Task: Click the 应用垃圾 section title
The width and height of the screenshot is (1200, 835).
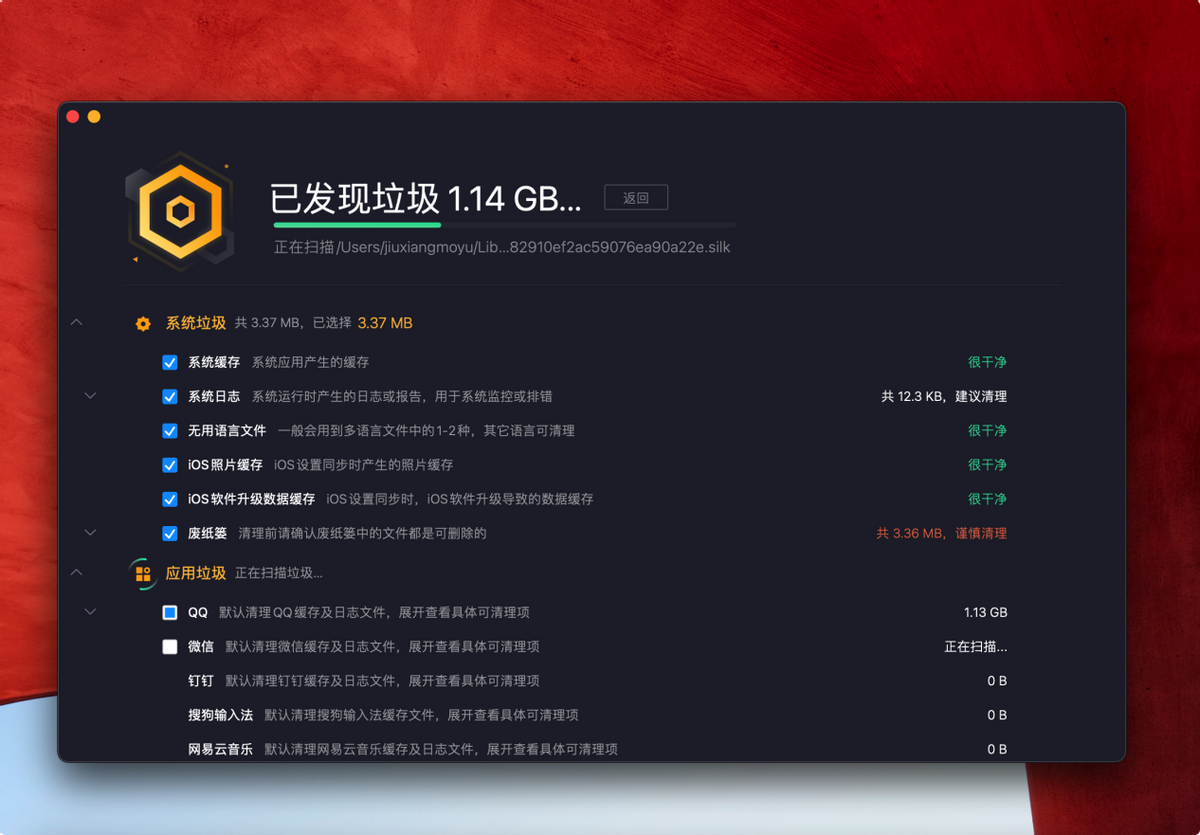Action: coord(196,573)
